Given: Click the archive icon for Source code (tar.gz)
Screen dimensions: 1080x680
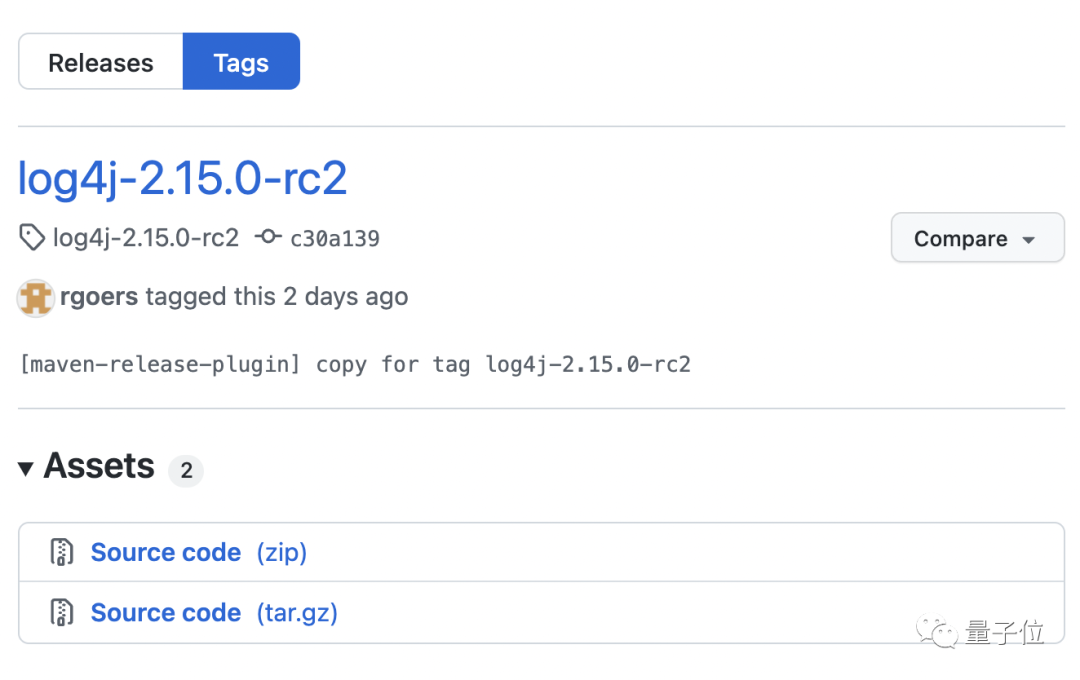Looking at the screenshot, I should pyautogui.click(x=63, y=612).
